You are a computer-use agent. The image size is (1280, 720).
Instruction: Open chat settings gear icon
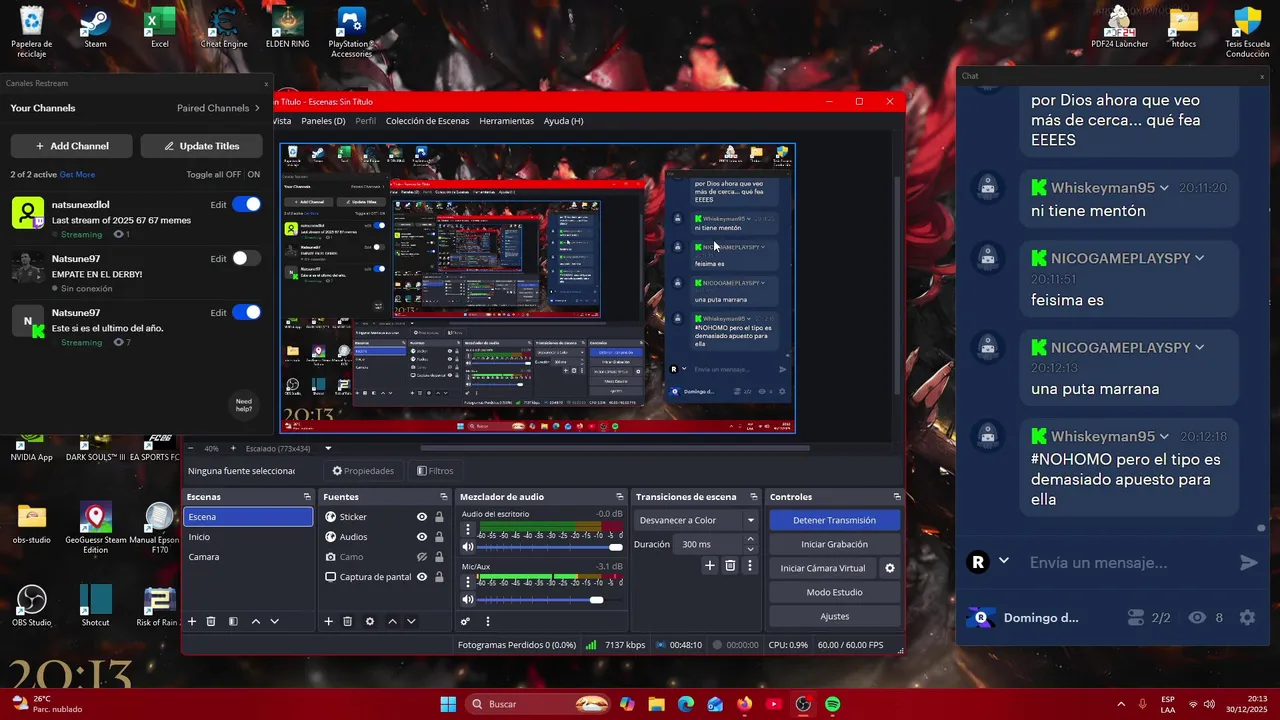coord(1247,618)
